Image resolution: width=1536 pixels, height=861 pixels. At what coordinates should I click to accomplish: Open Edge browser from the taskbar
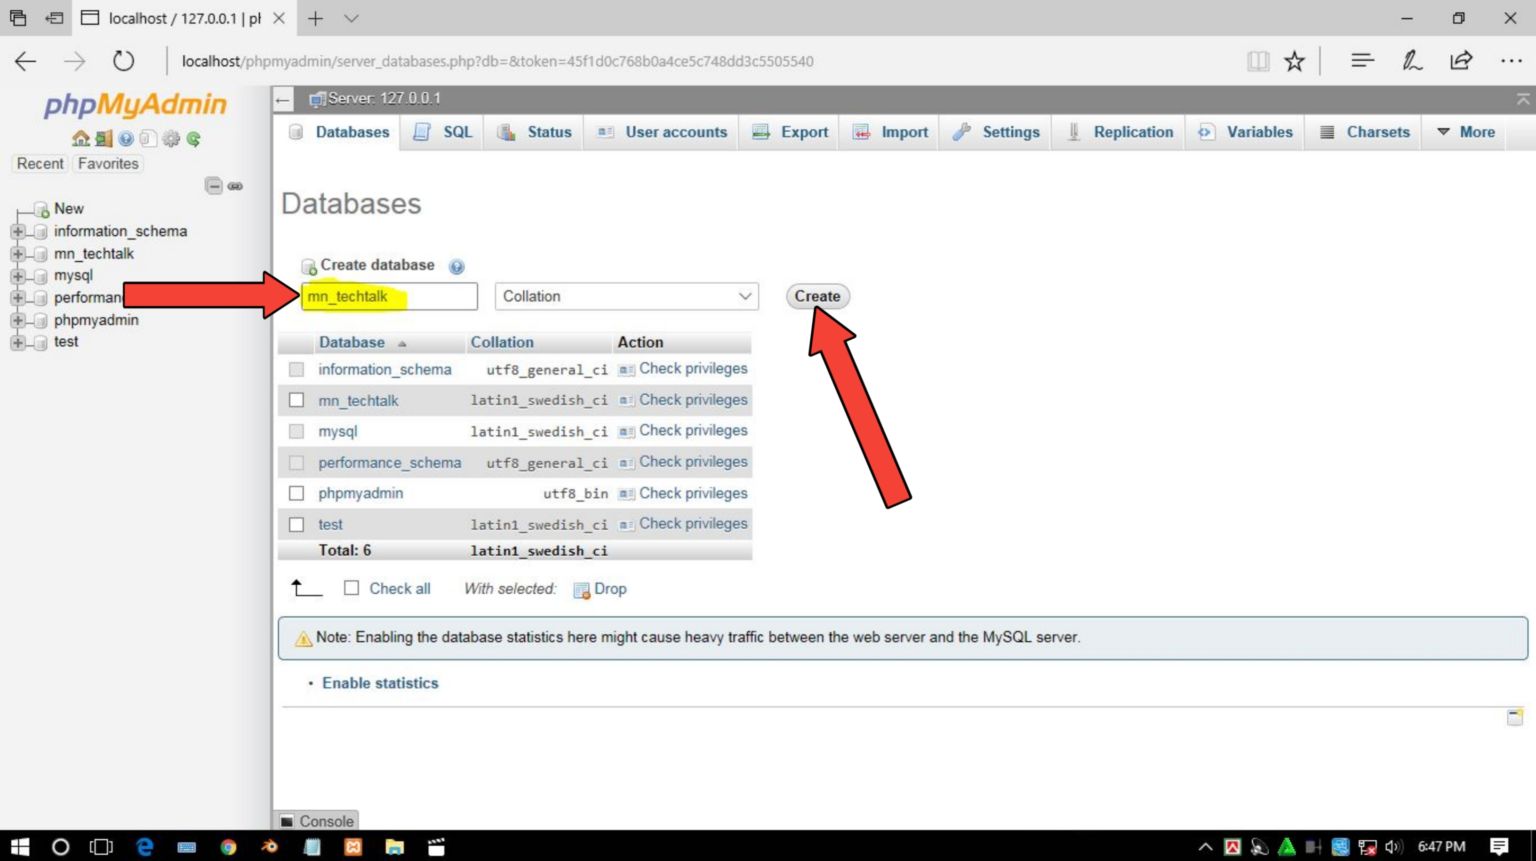point(144,847)
